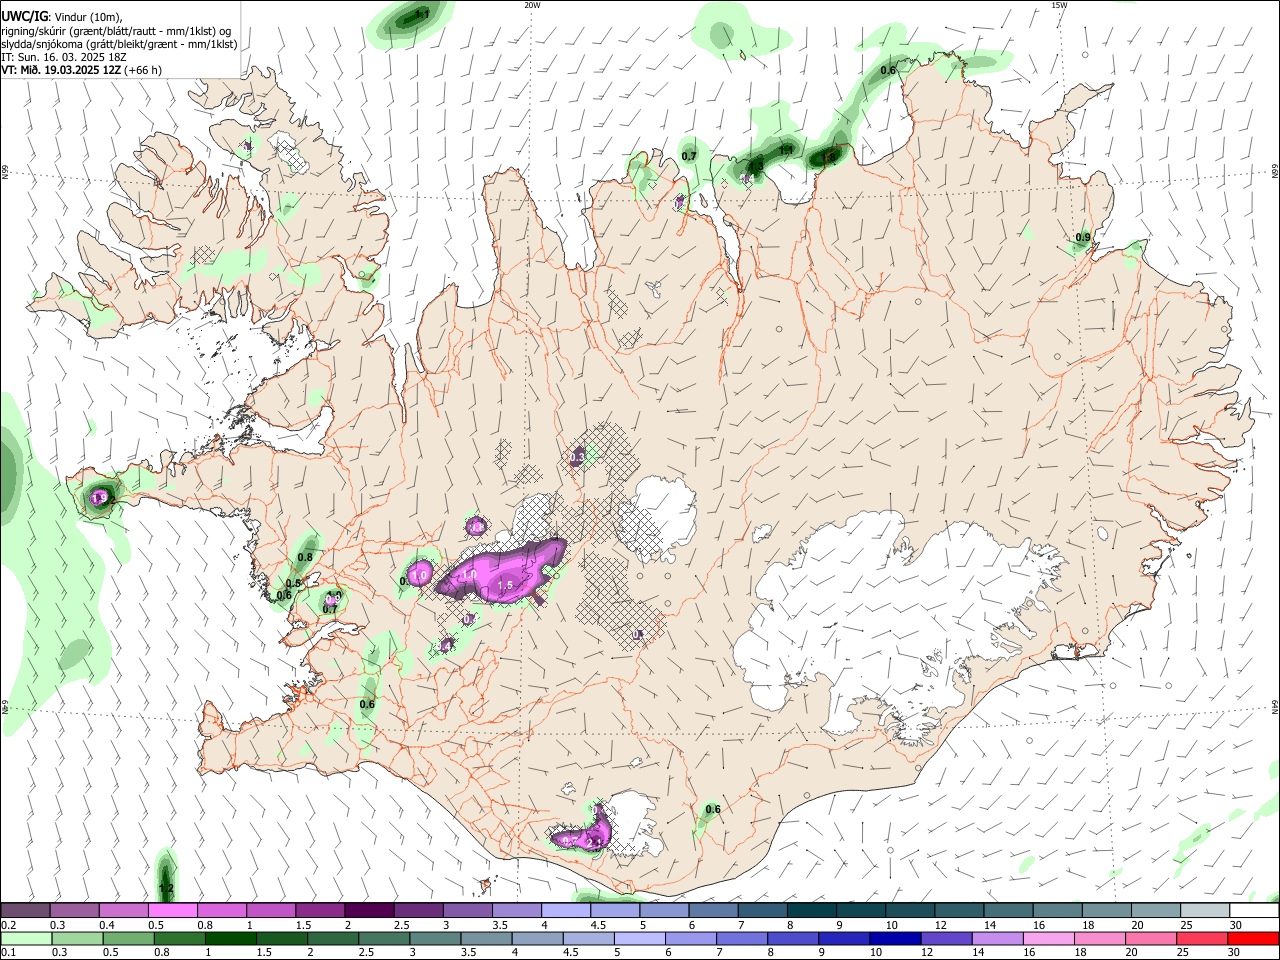Pick the dark purple upper-scale swatch between 2 and 2.5
Image resolution: width=1280 pixels, height=960 pixels.
tap(368, 910)
